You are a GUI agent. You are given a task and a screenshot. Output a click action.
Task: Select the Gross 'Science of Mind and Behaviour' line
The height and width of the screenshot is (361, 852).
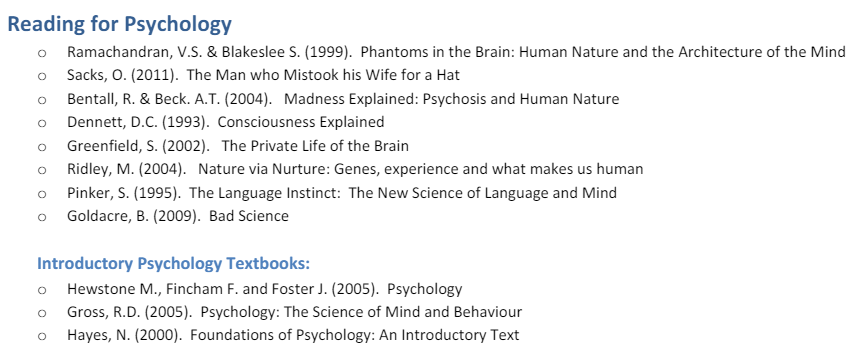click(295, 312)
